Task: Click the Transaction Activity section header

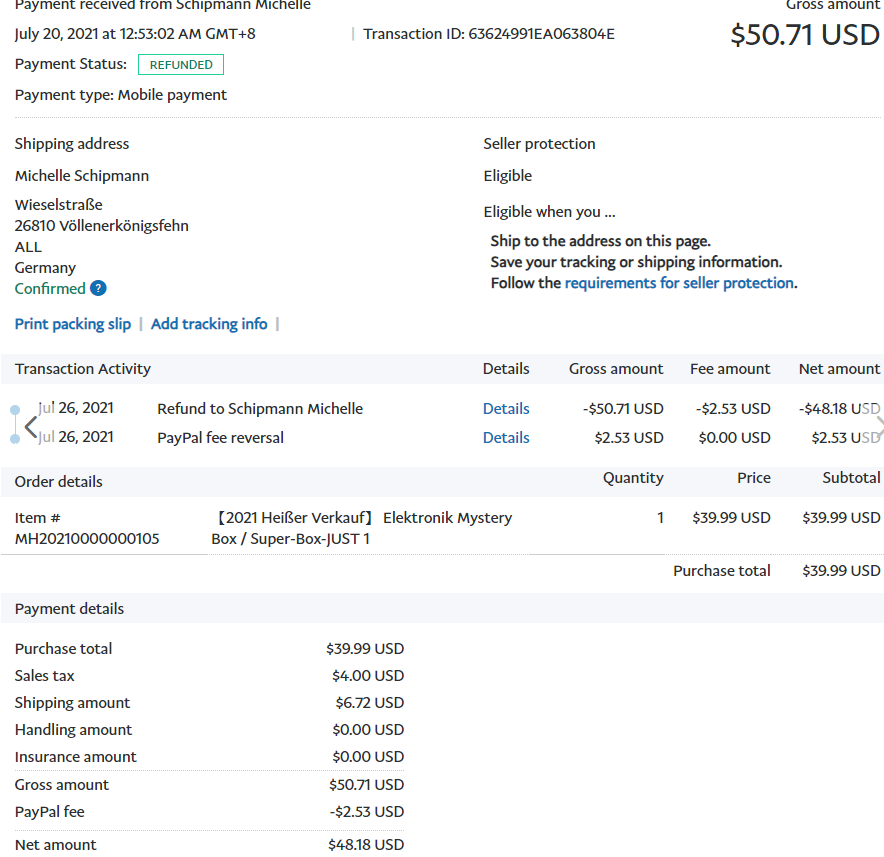Action: (83, 369)
